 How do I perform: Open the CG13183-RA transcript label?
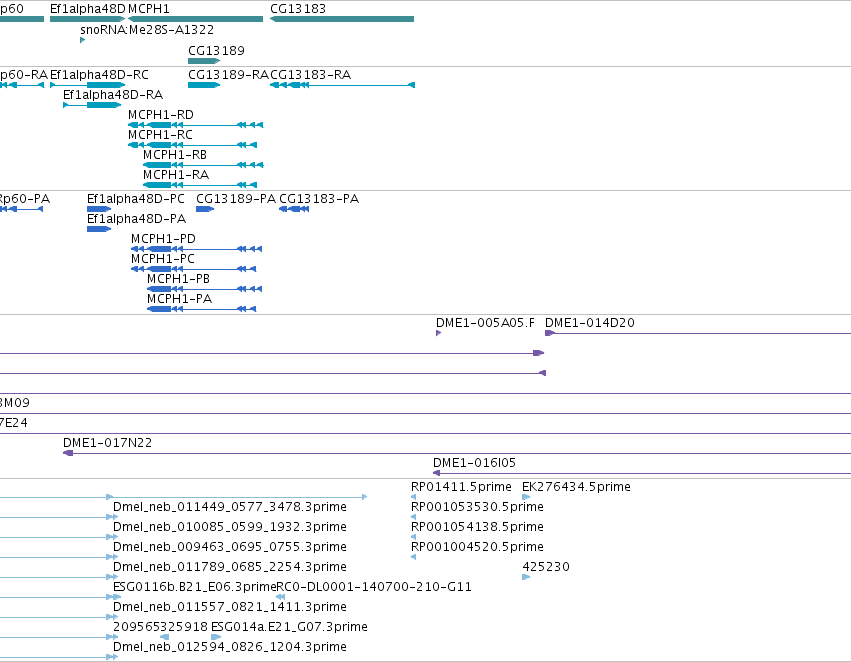[x=310, y=75]
